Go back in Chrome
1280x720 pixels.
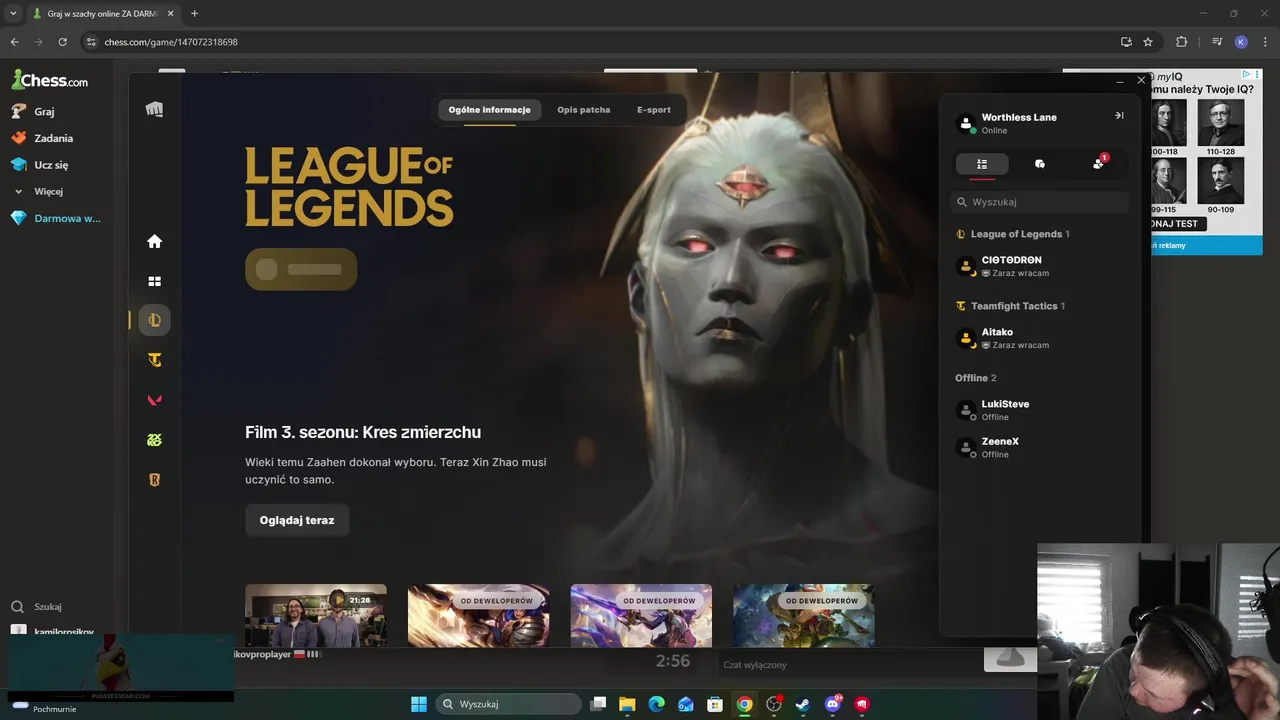(x=14, y=42)
